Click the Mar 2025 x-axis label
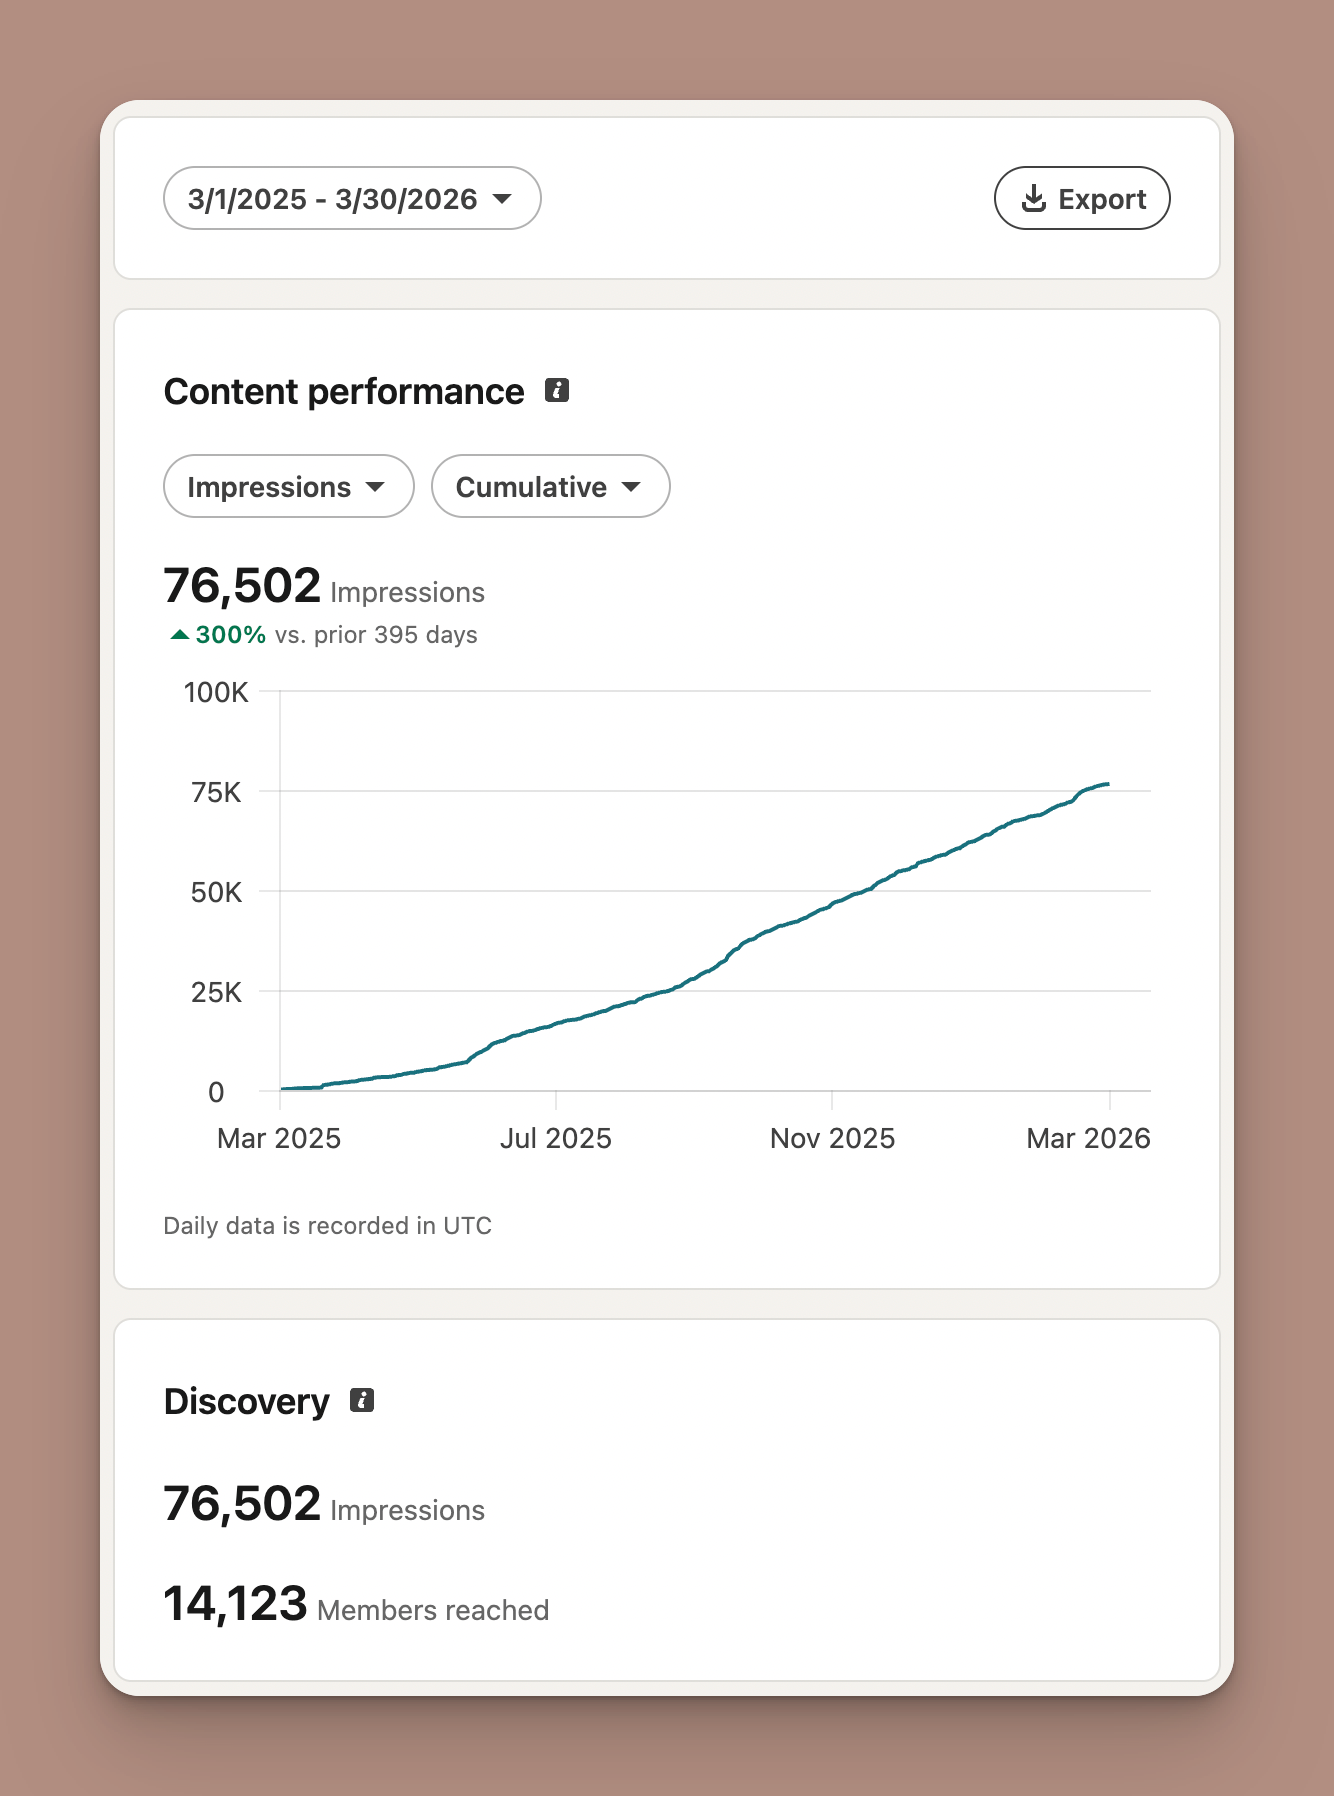 point(279,1138)
